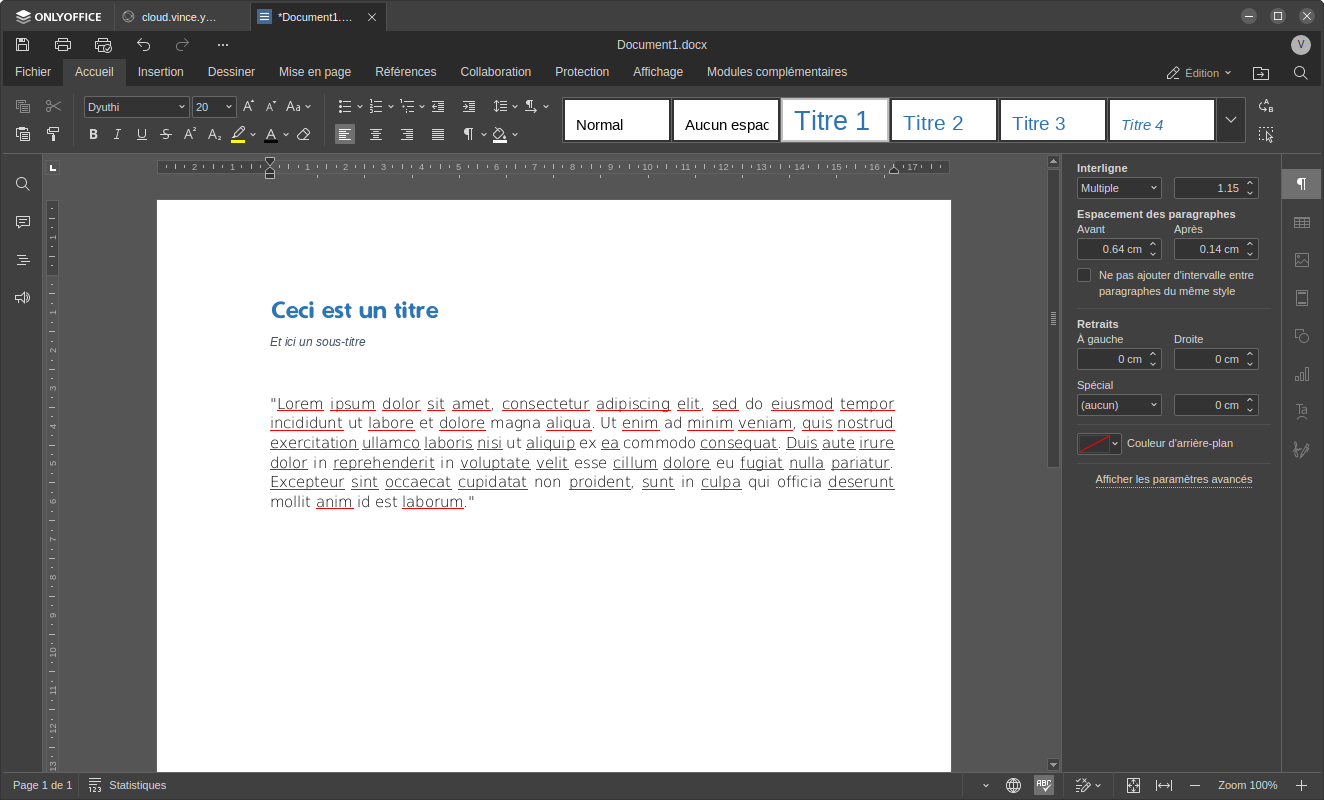Expand the Spécial '(aucun)' indent dropdown
This screenshot has height=800, width=1324.
1118,405
